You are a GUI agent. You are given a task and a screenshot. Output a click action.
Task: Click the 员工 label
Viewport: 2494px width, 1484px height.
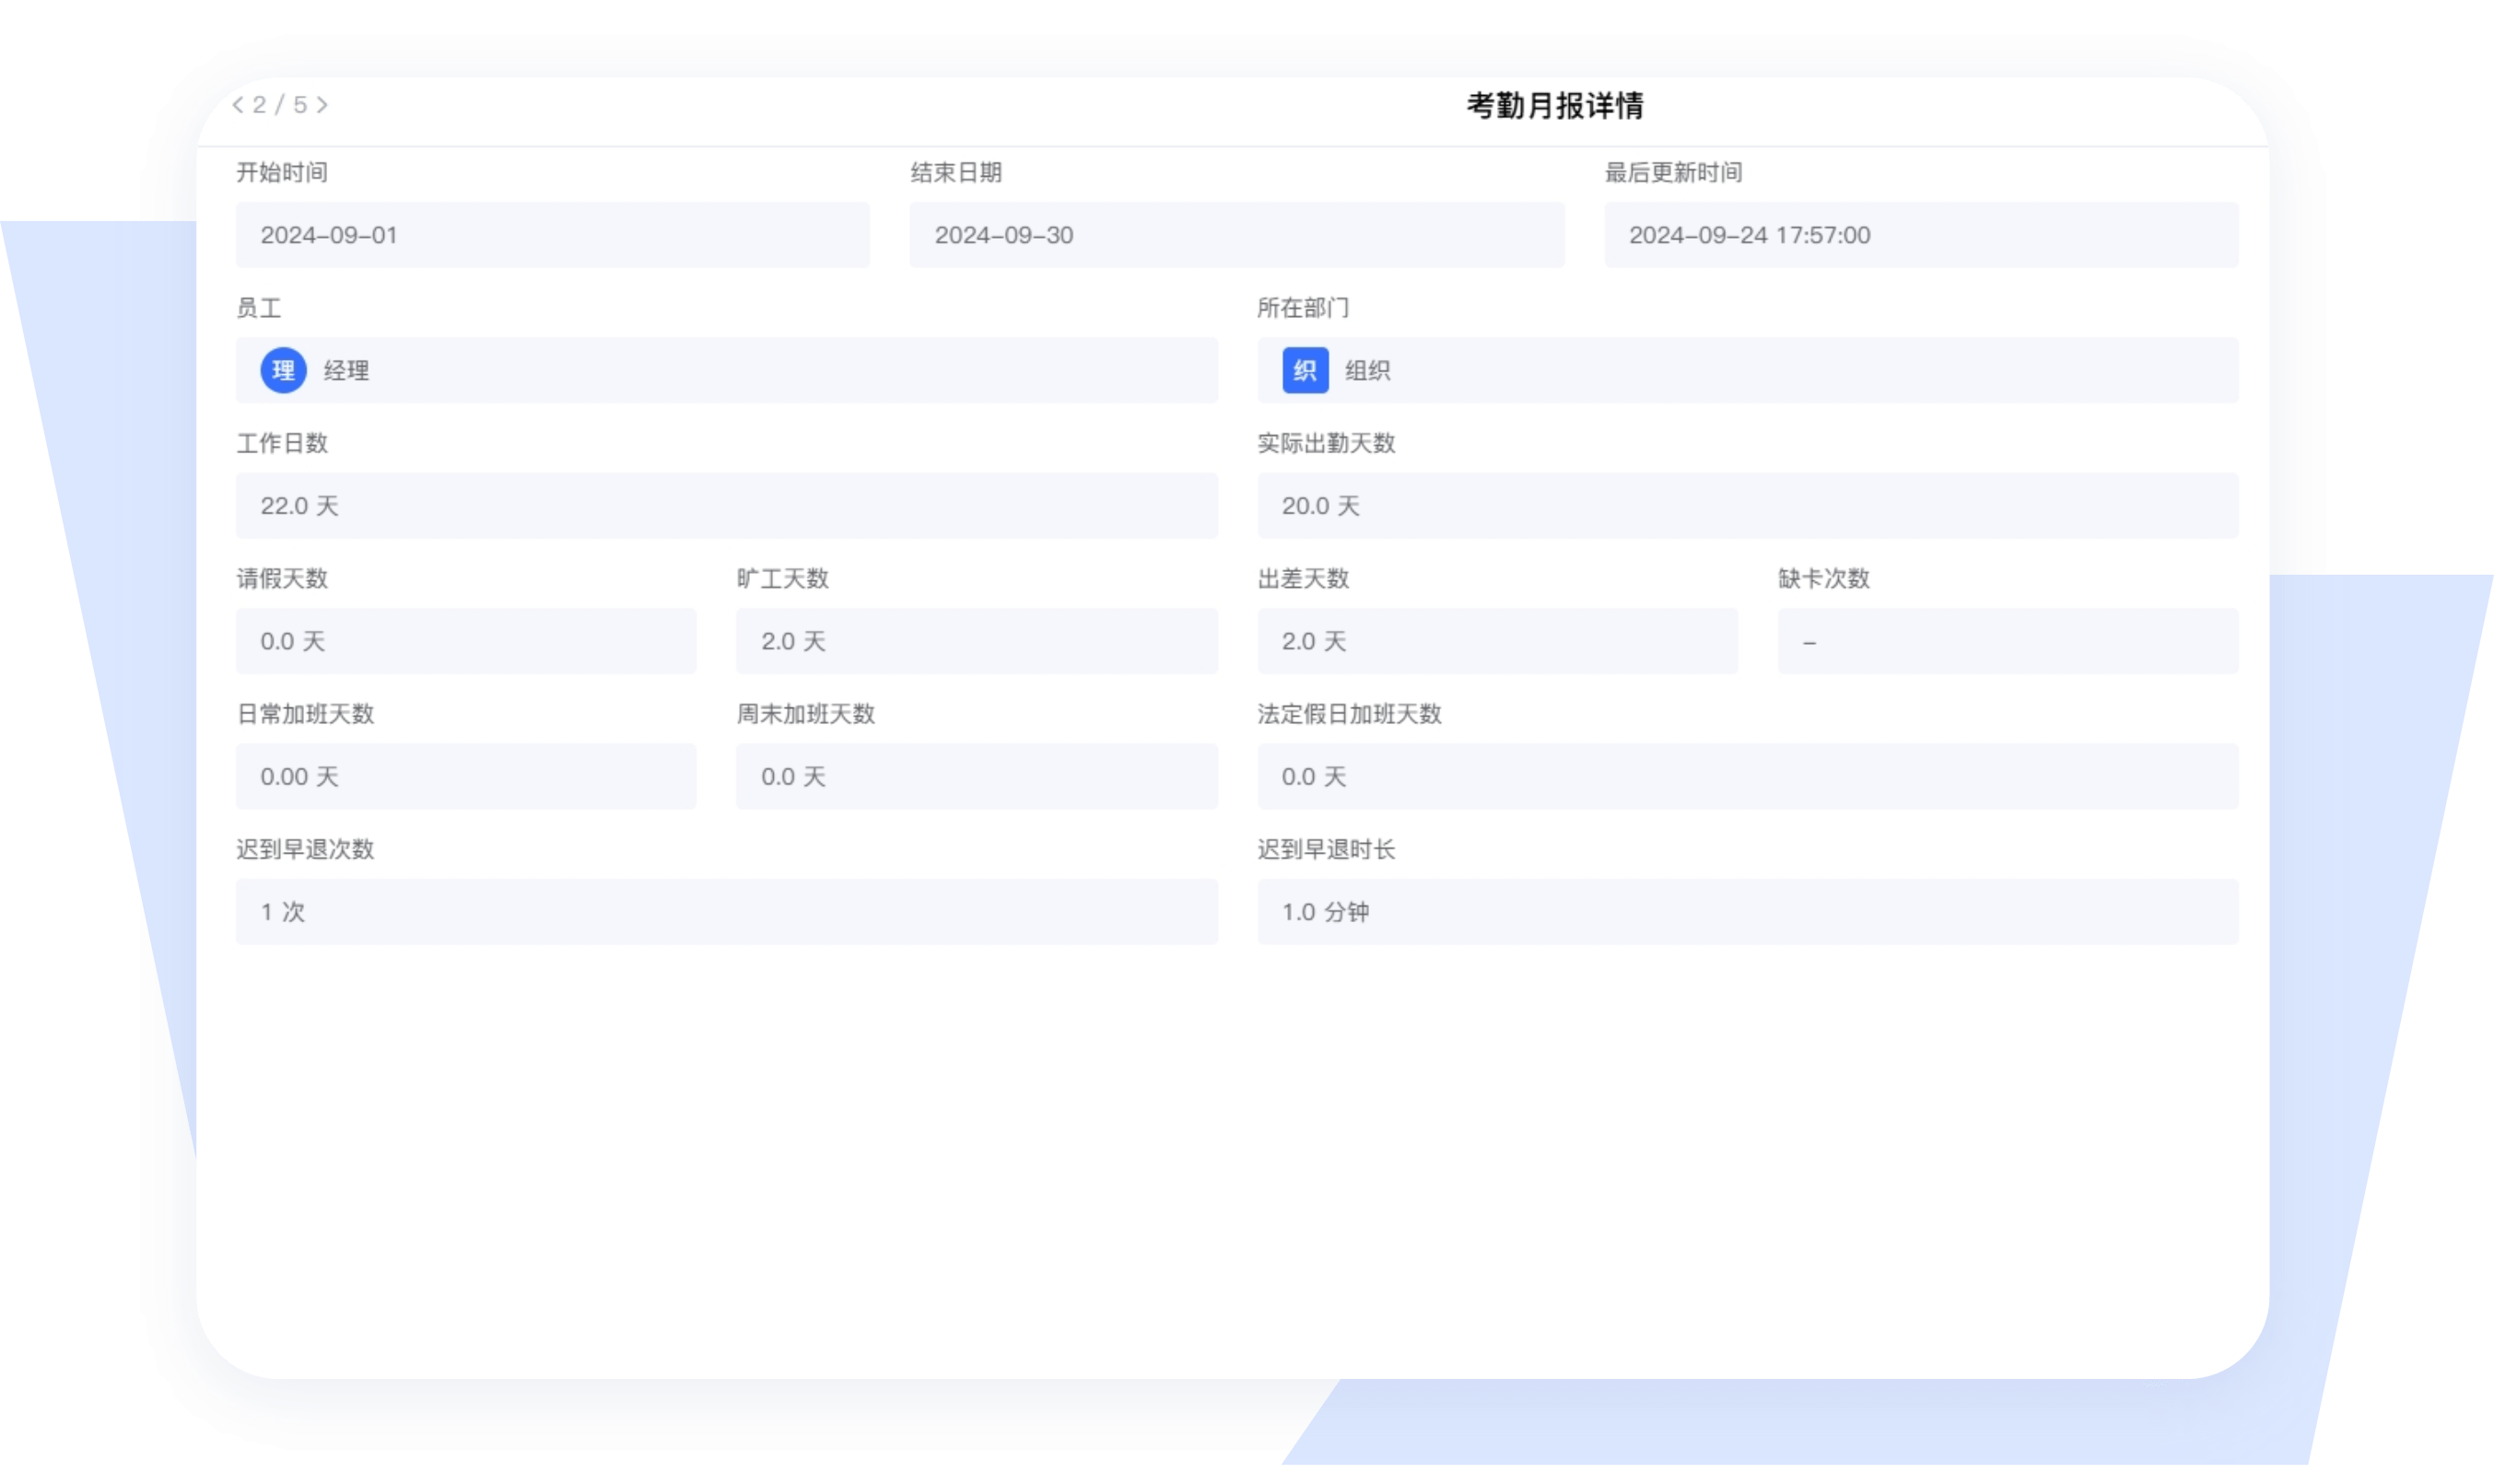point(259,308)
